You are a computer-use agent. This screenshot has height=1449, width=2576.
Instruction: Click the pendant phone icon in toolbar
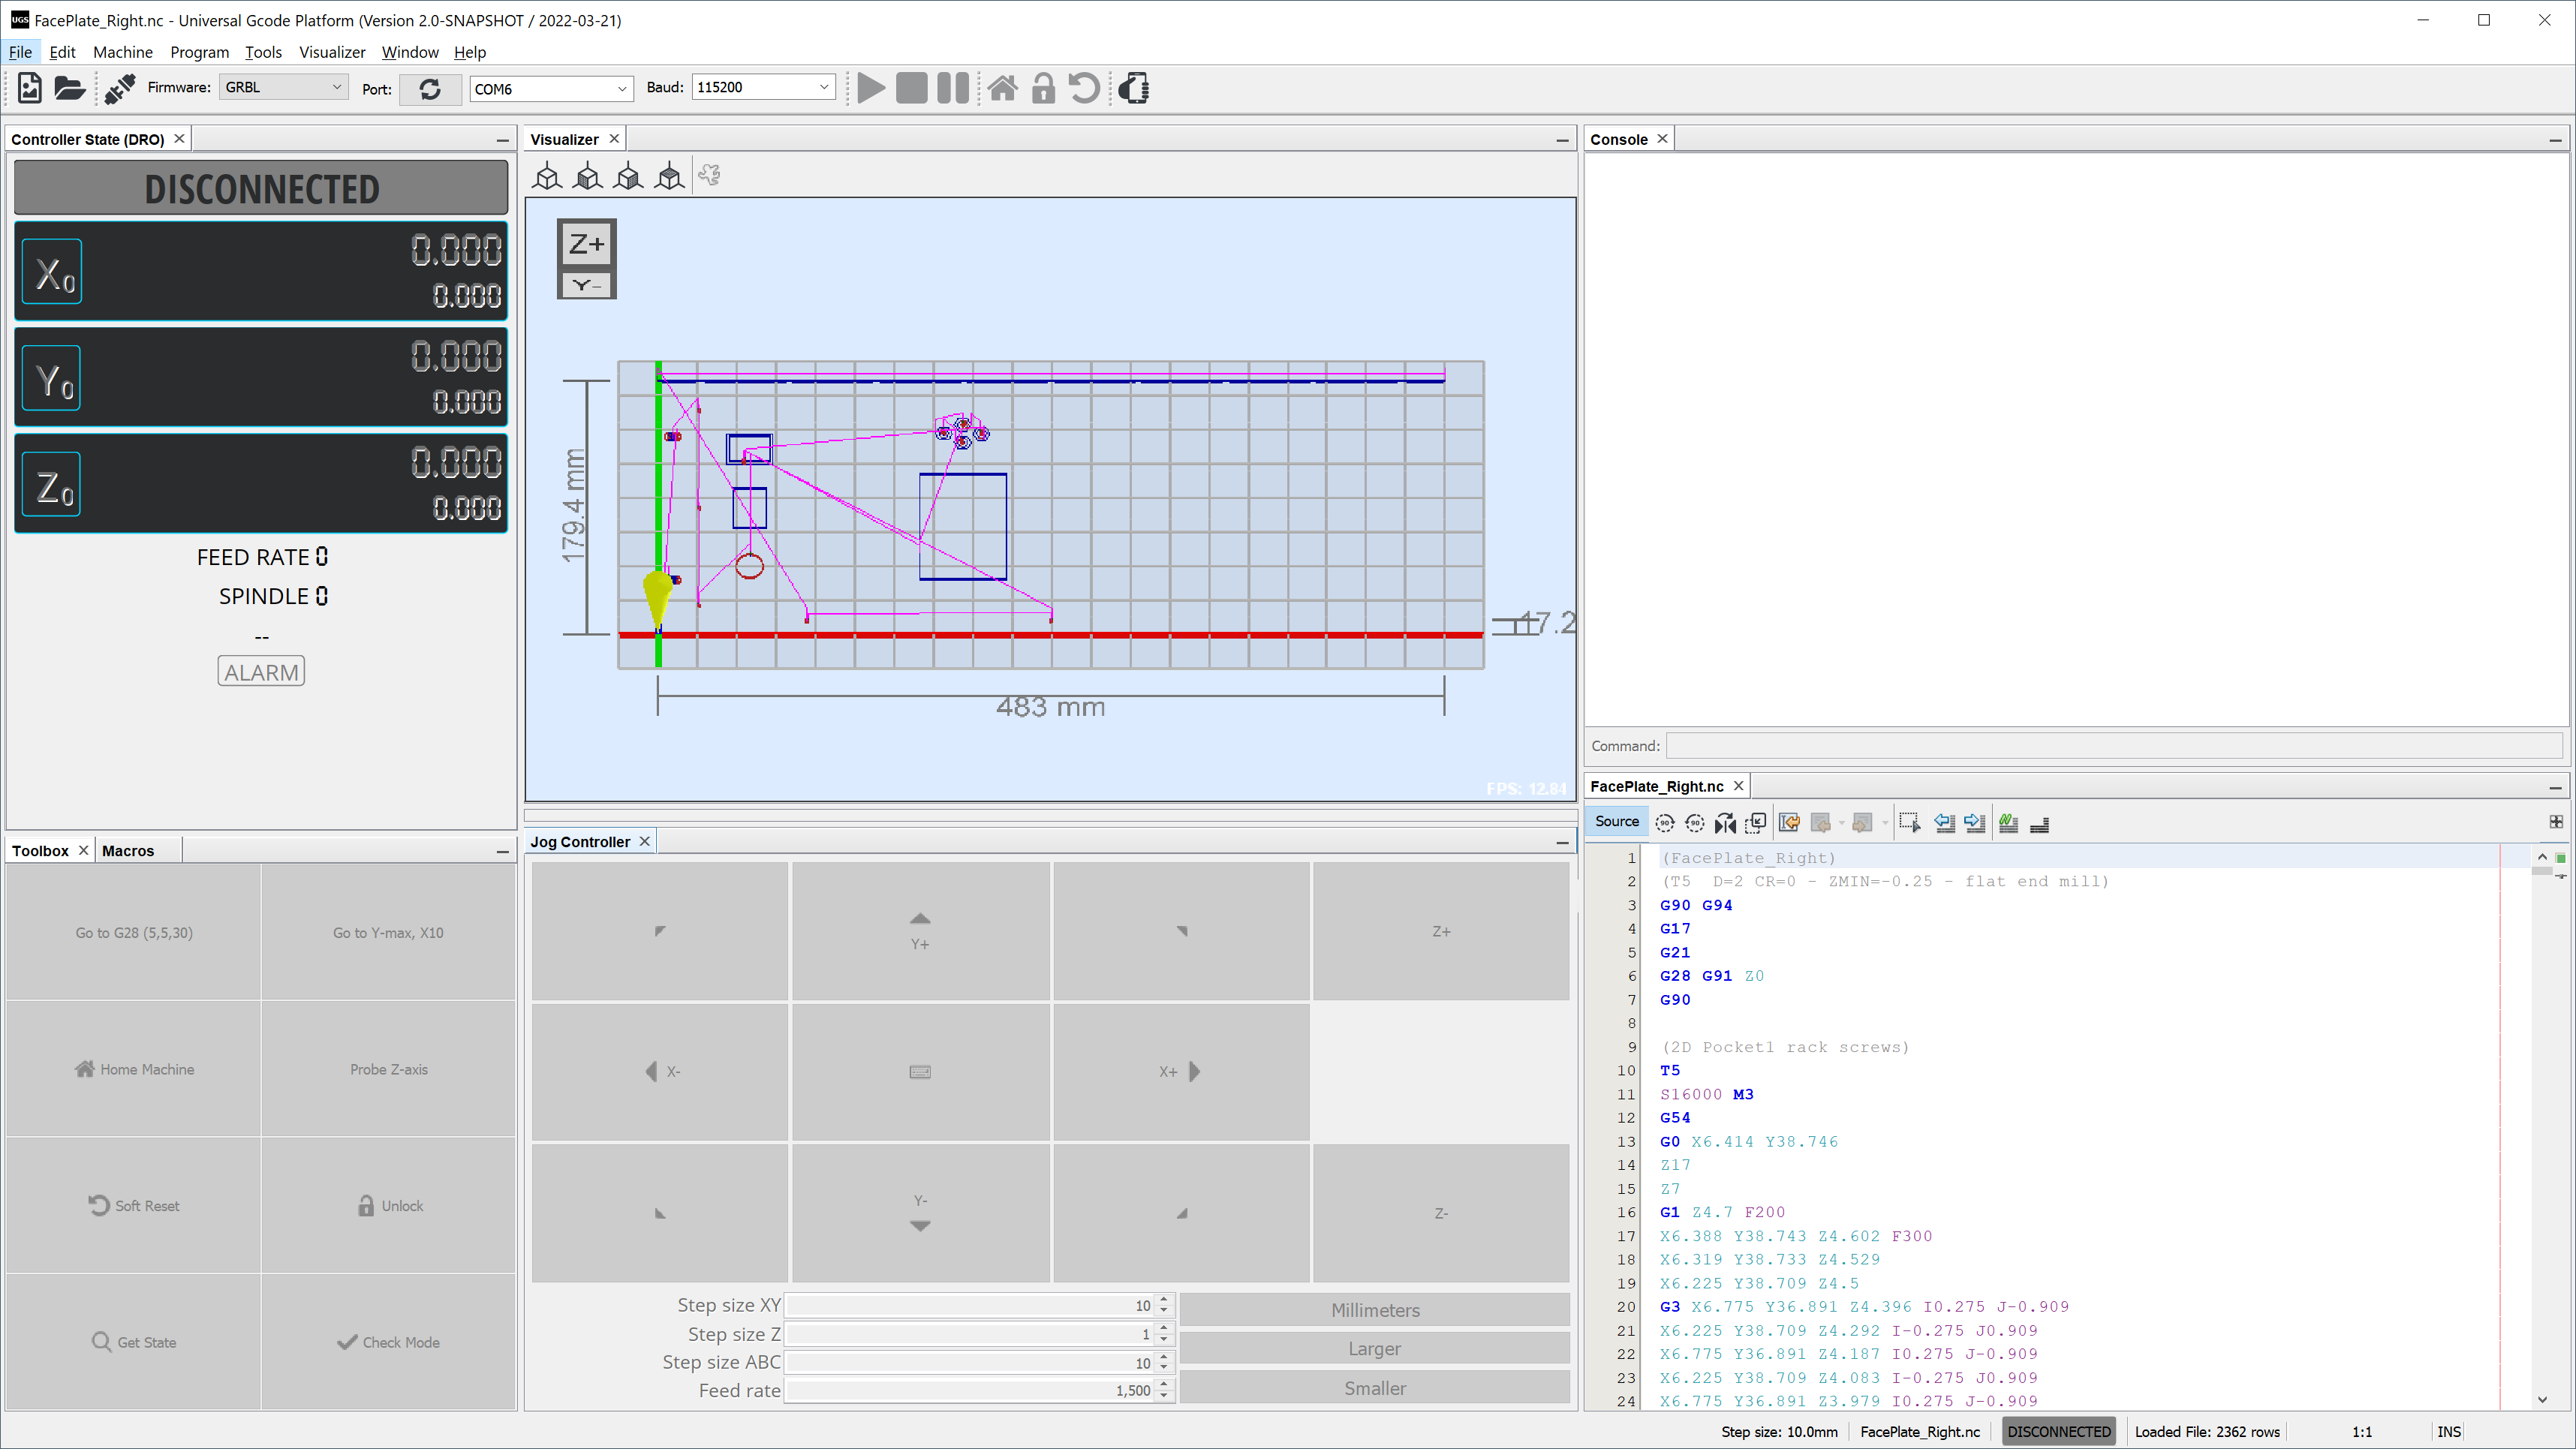(1134, 89)
